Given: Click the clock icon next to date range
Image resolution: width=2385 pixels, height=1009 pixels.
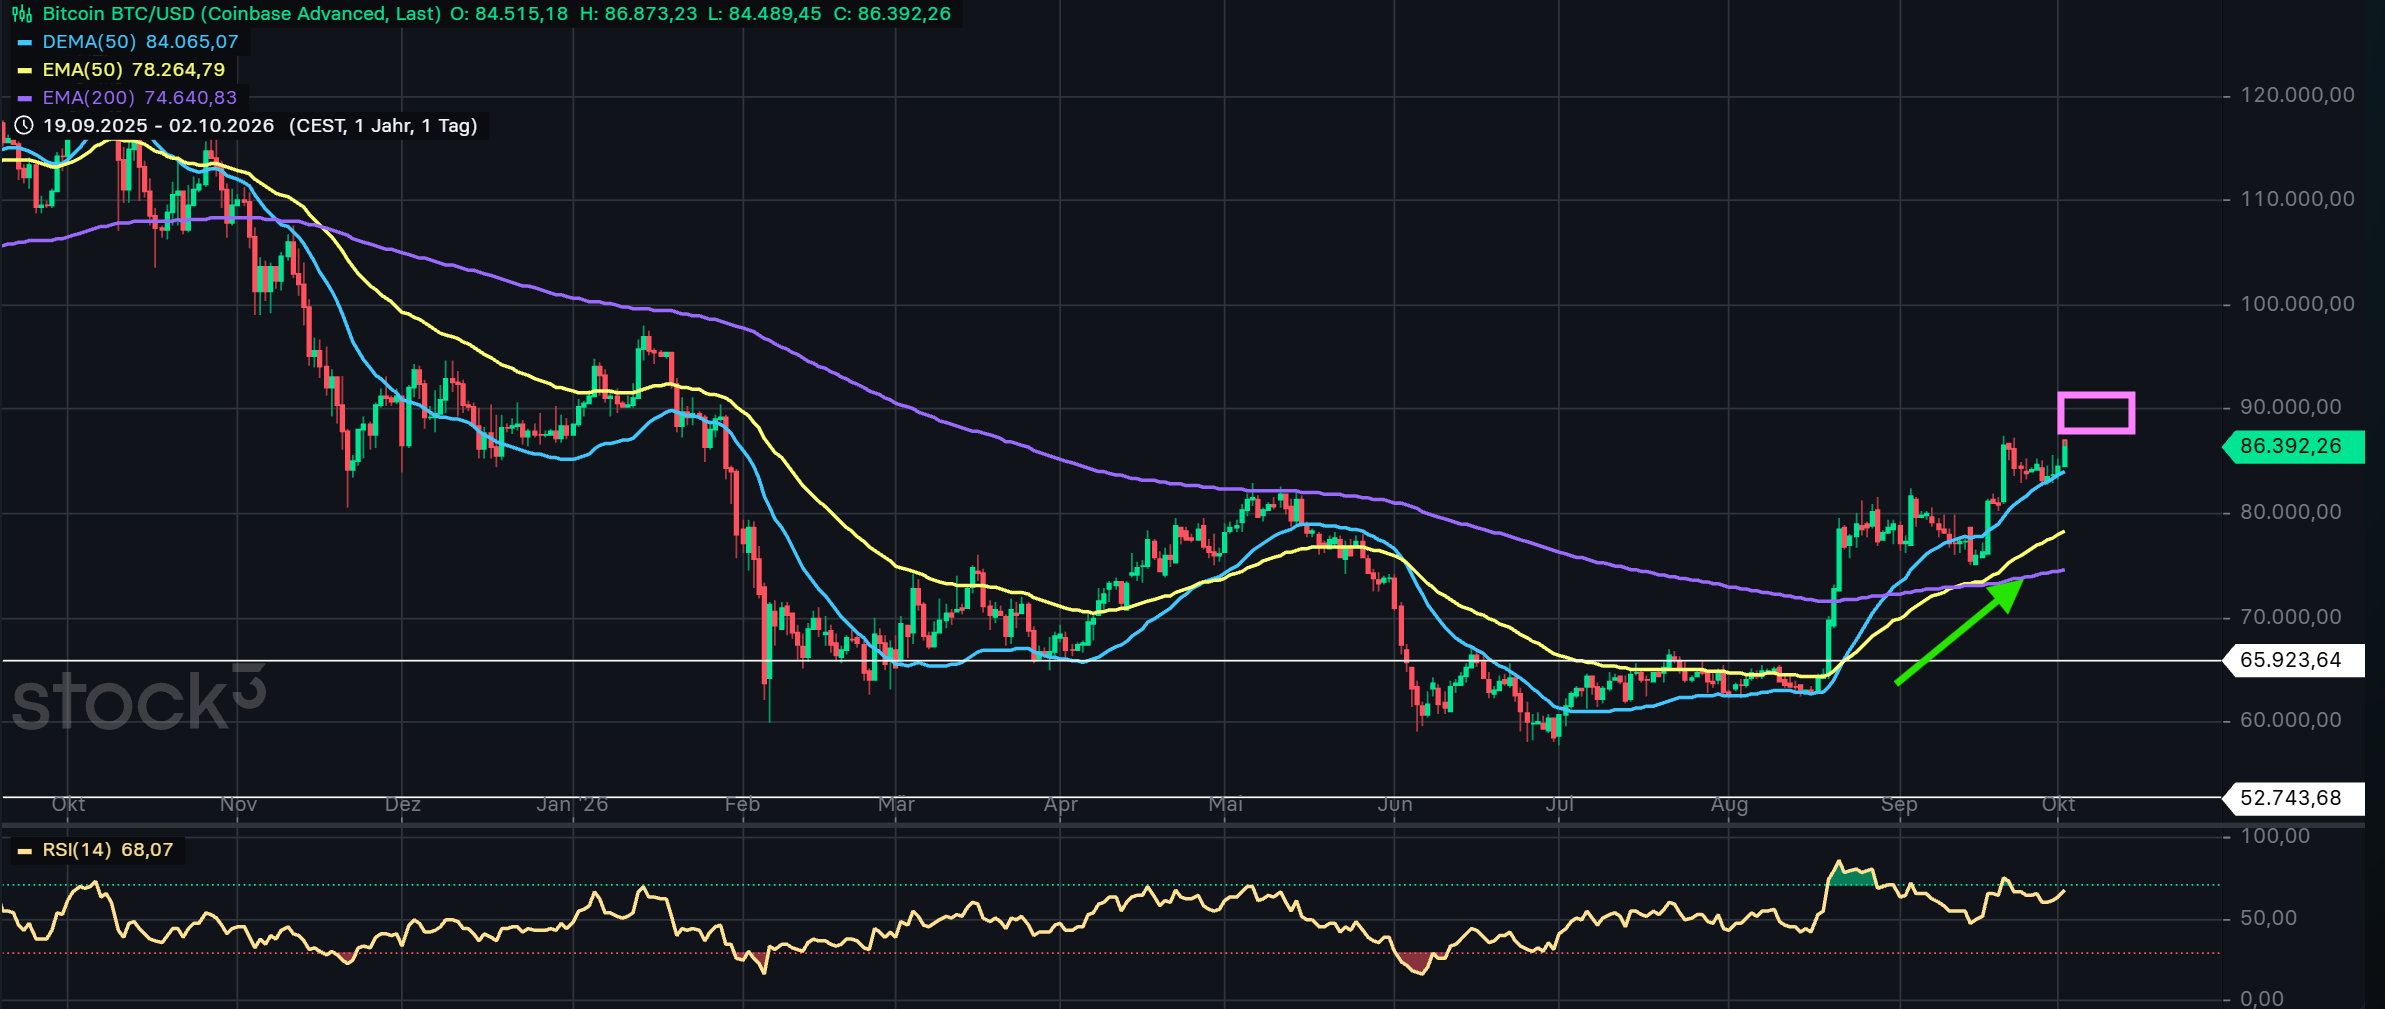Looking at the screenshot, I should pos(24,126).
